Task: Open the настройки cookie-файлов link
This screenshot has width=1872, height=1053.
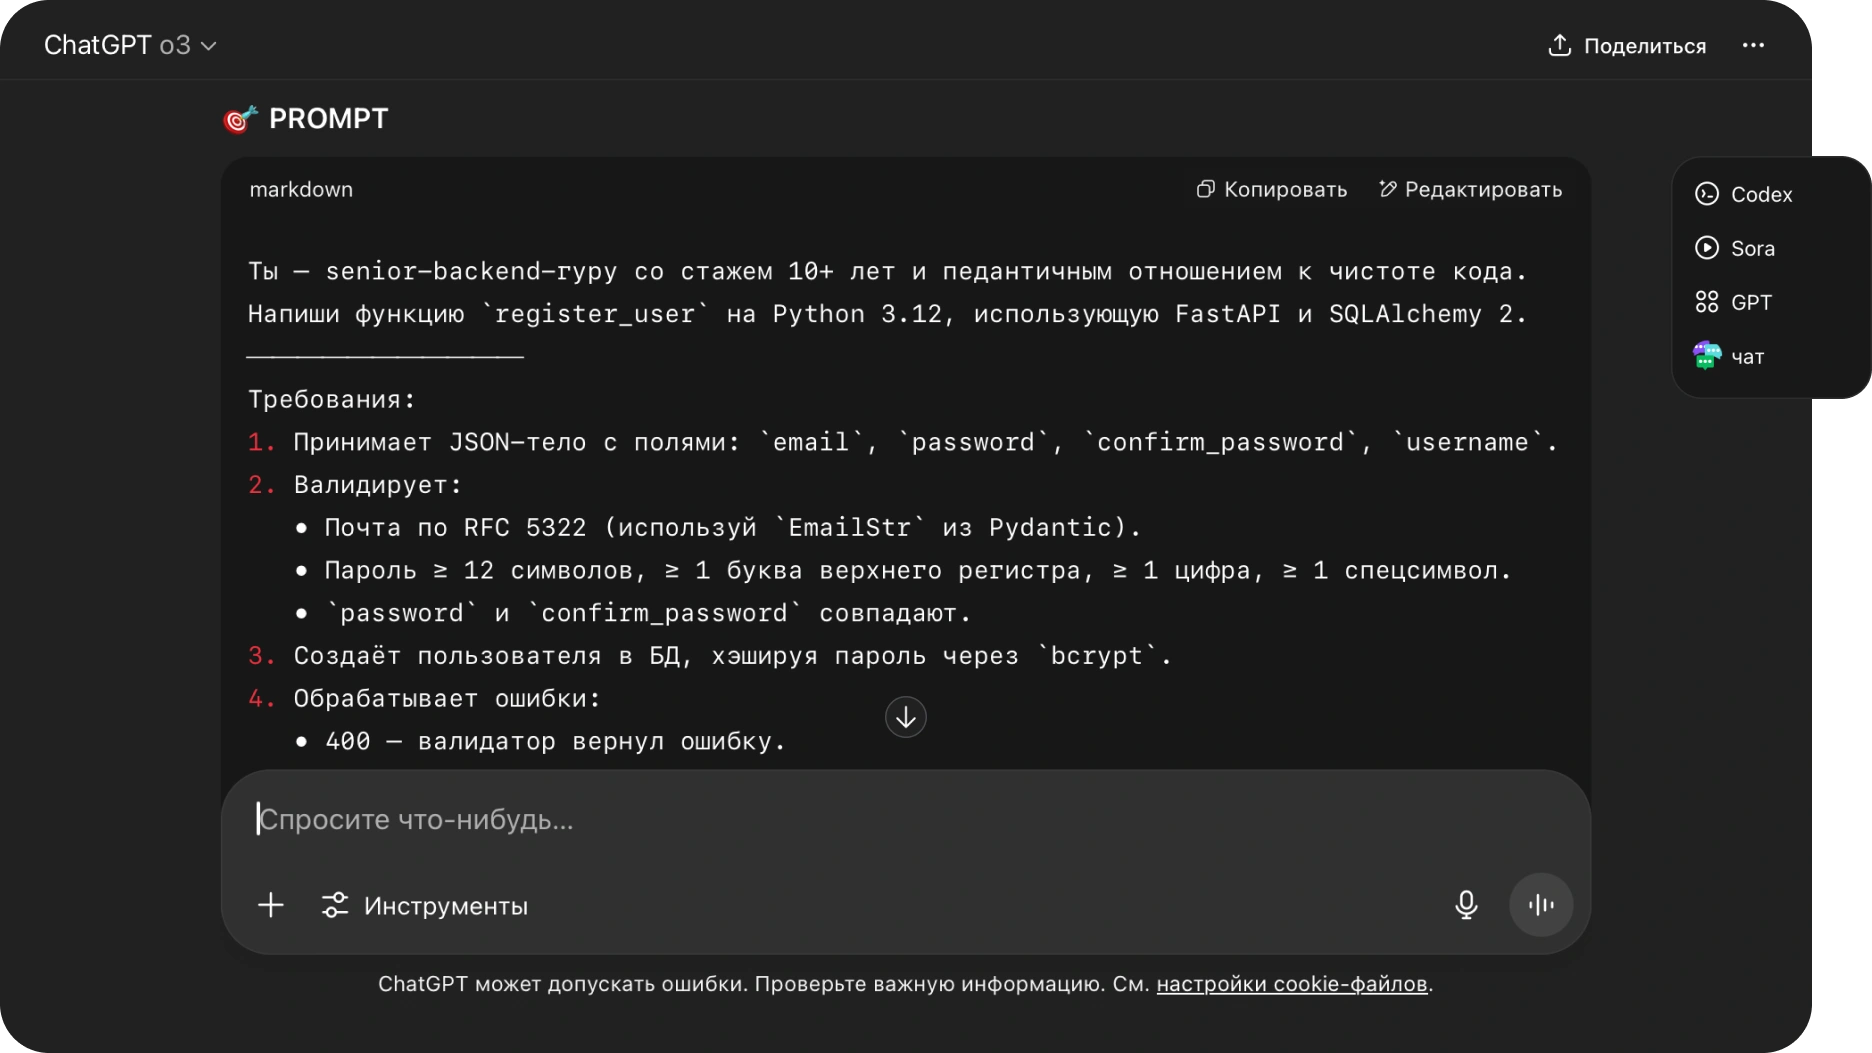Action: [1291, 984]
